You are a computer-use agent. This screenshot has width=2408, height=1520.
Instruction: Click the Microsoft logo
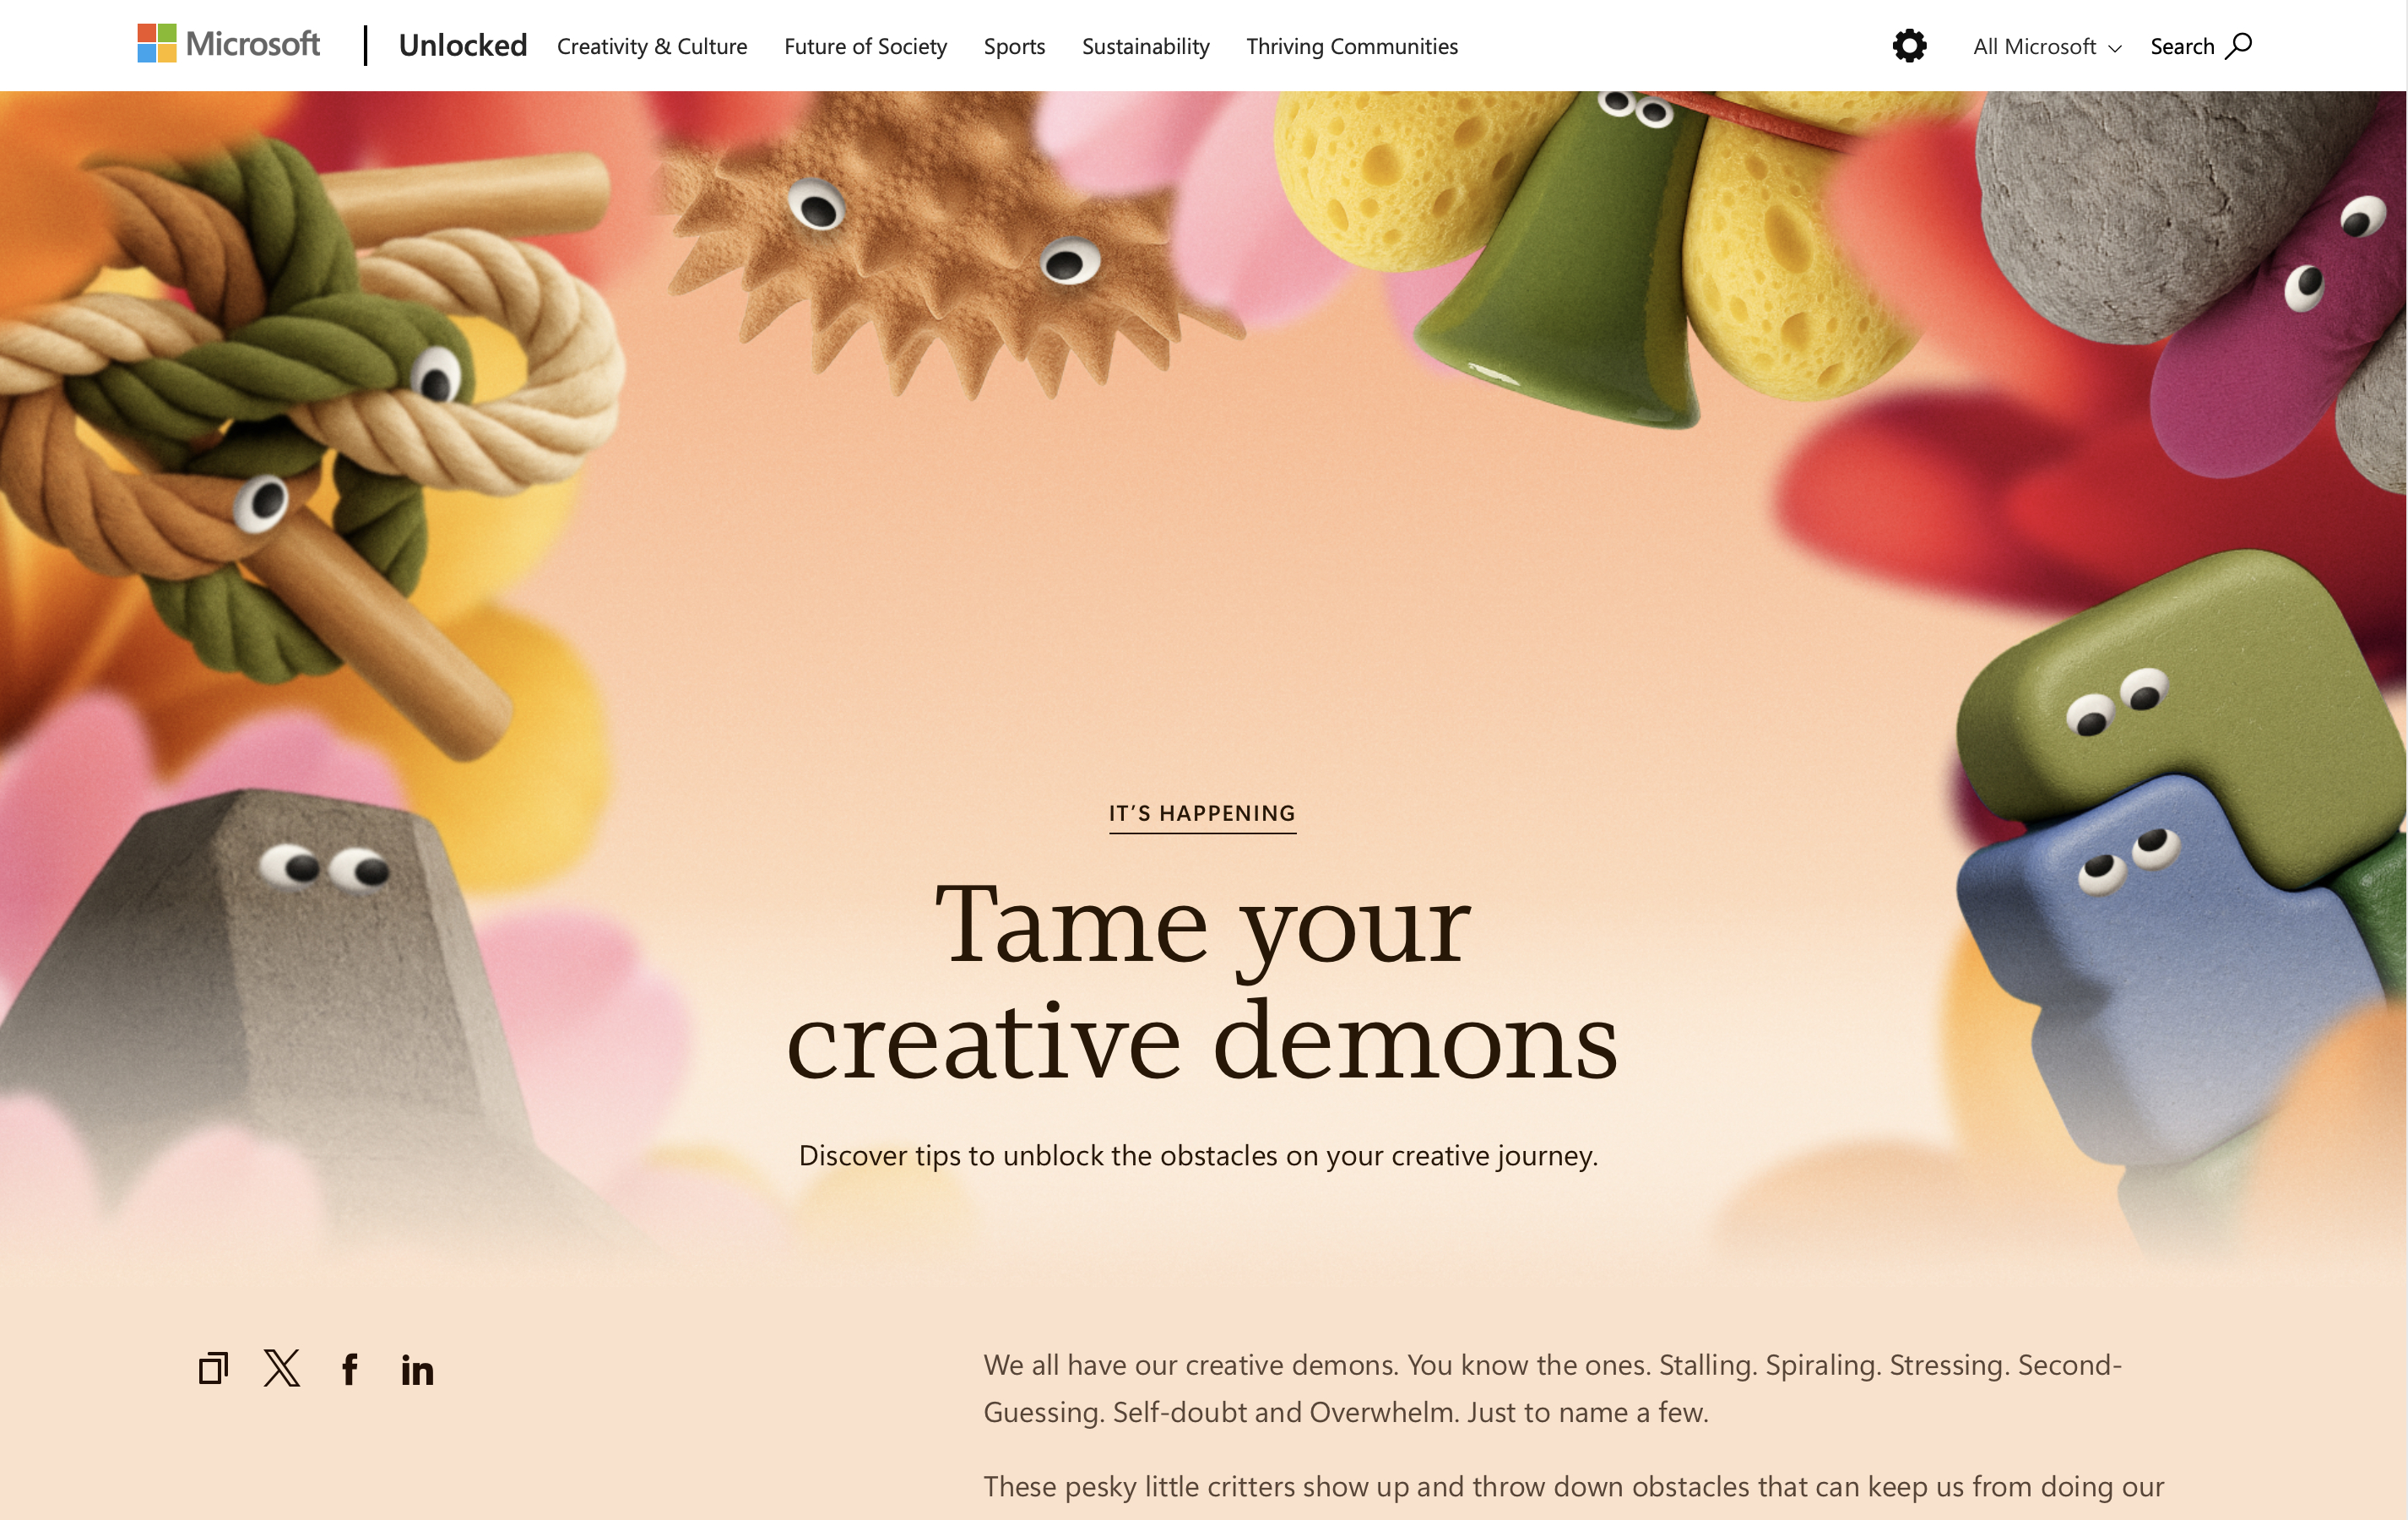229,45
